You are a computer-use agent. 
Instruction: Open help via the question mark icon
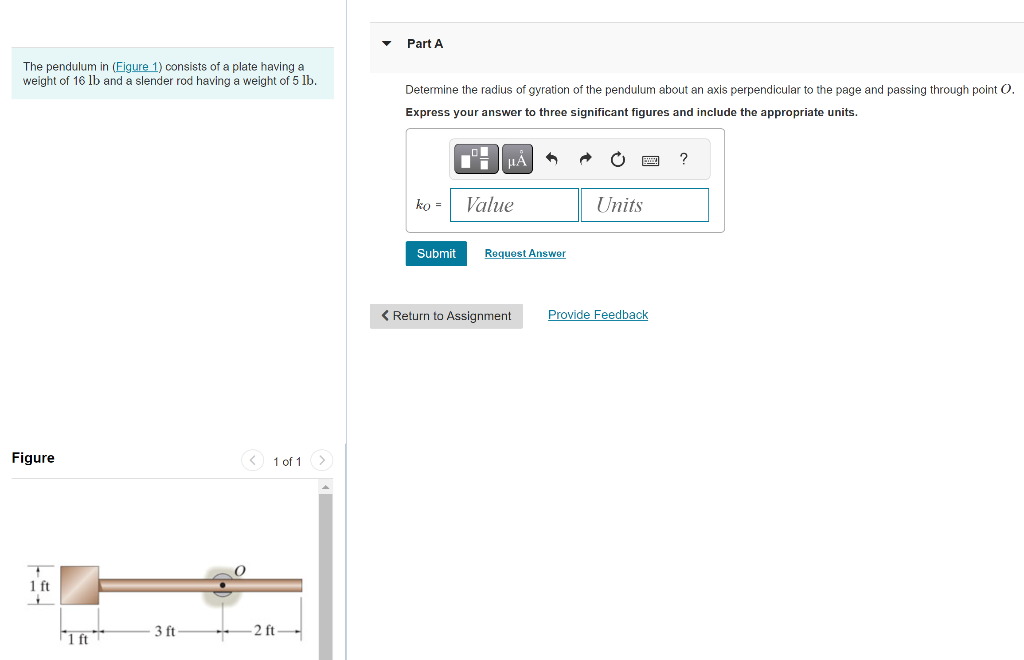(683, 158)
